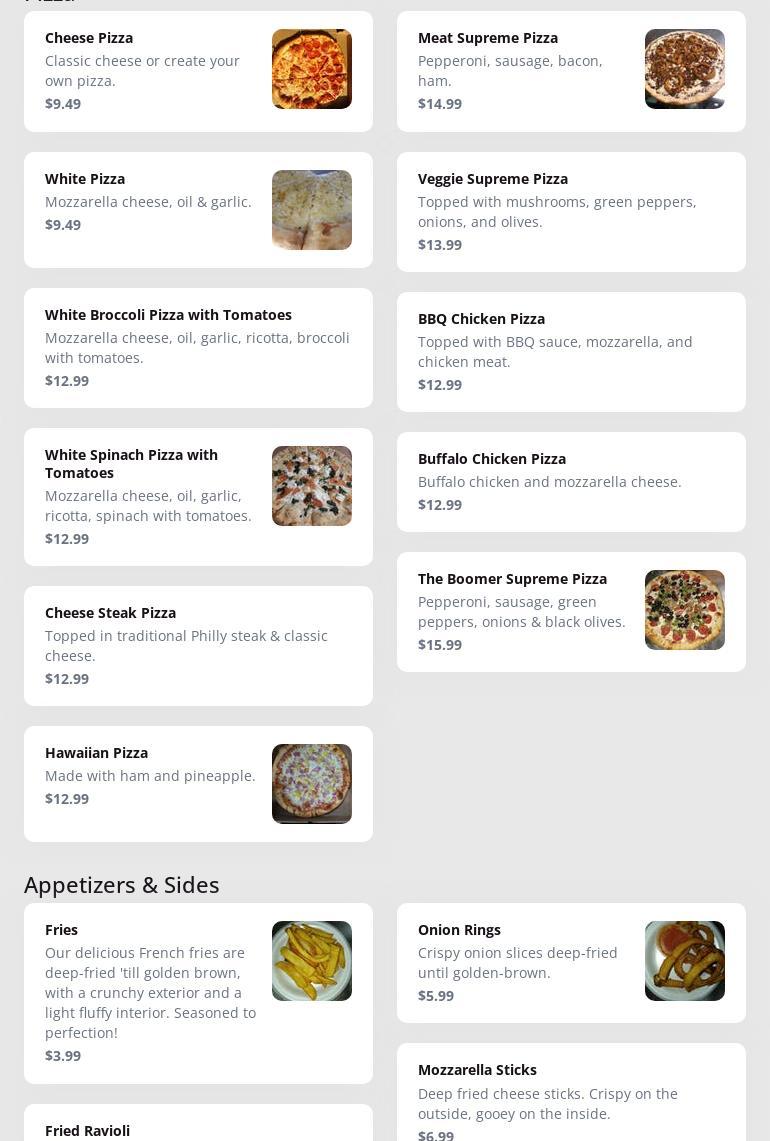This screenshot has height=1141, width=770.
Task: Select the Onion Rings image
Action: [684, 961]
